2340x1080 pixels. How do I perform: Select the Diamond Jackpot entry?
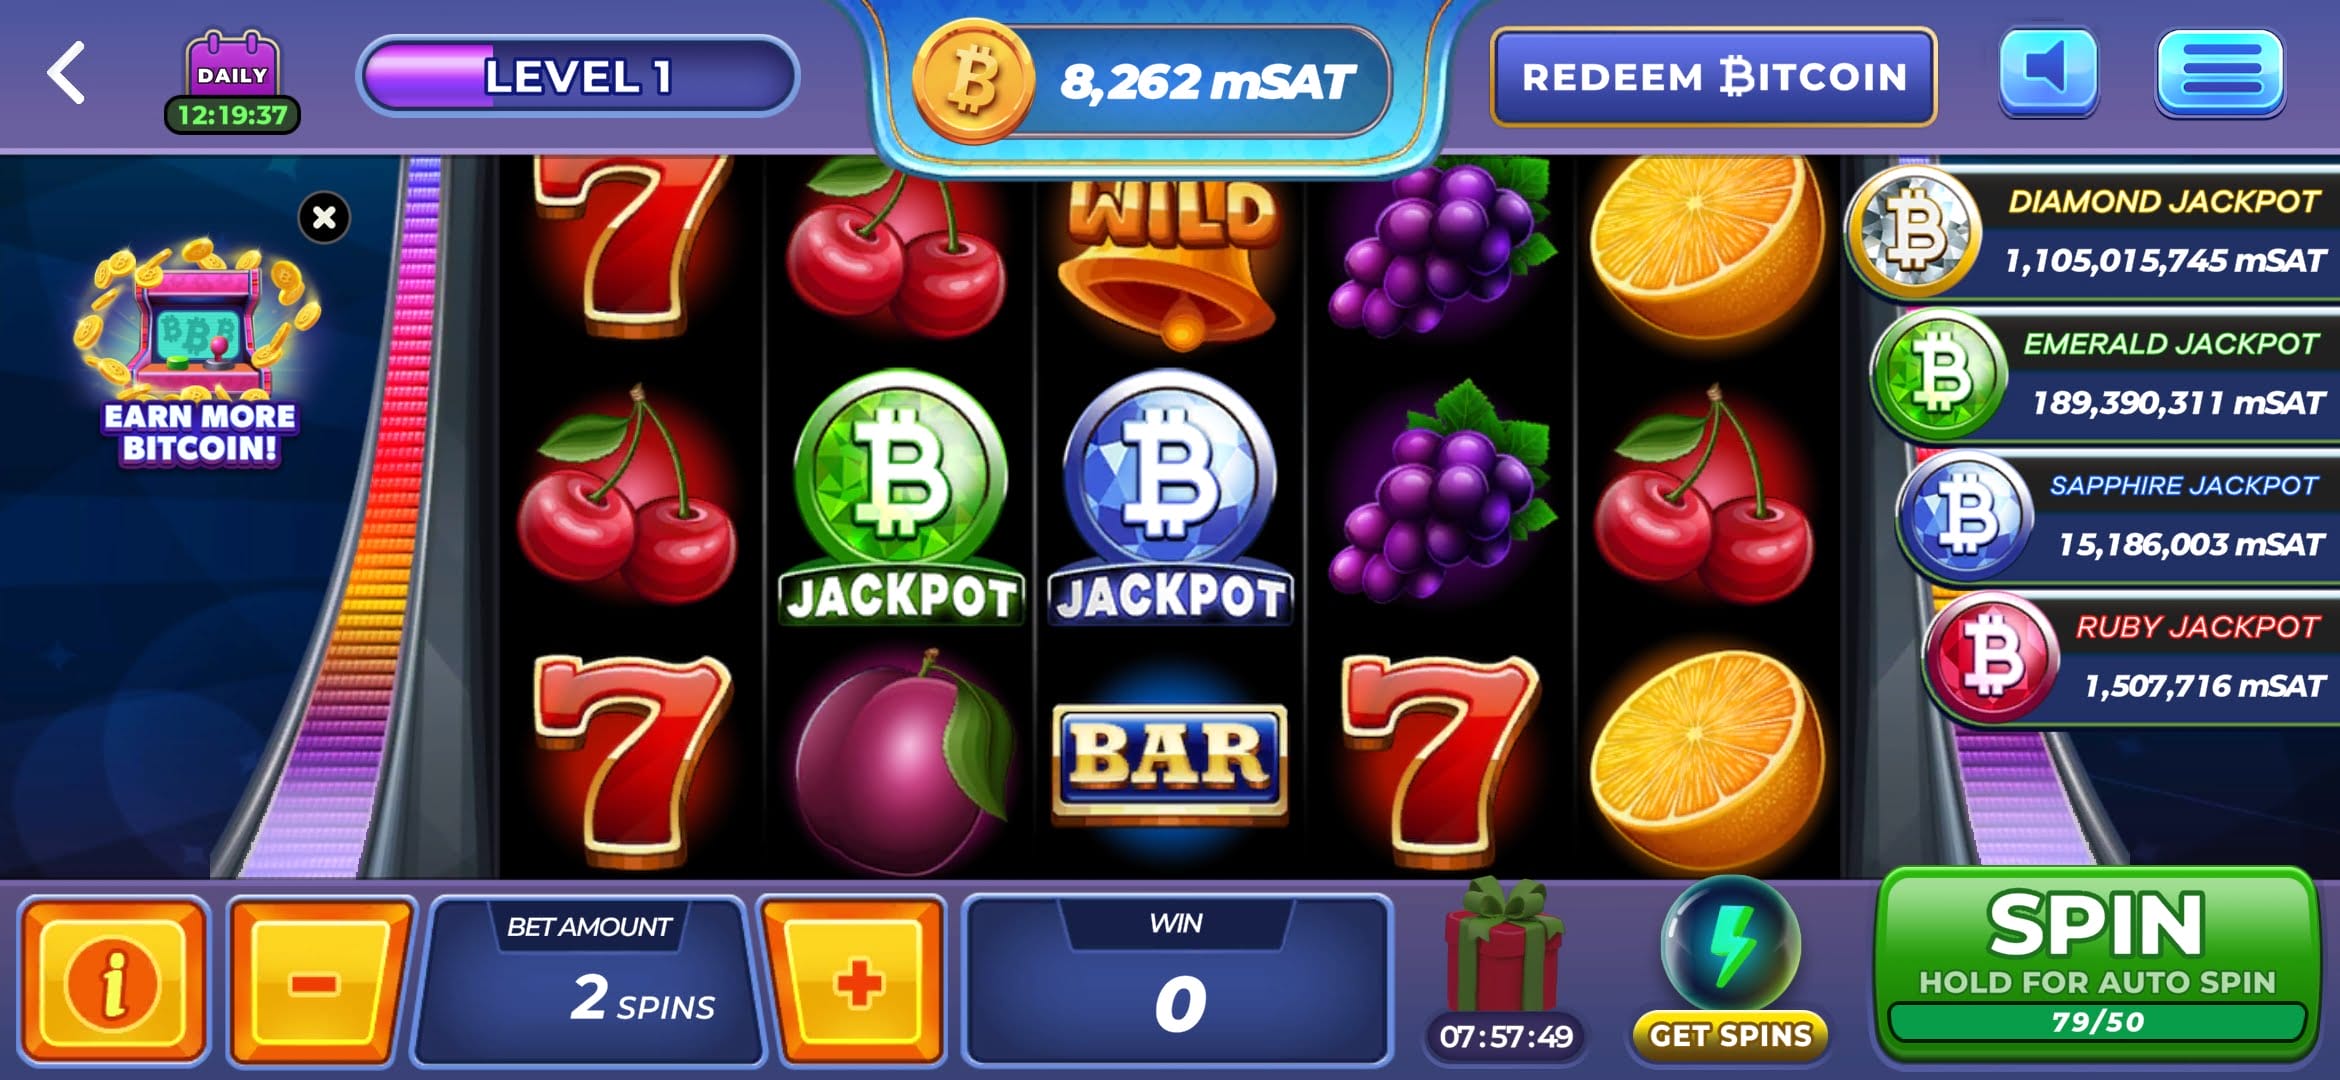click(x=2092, y=232)
